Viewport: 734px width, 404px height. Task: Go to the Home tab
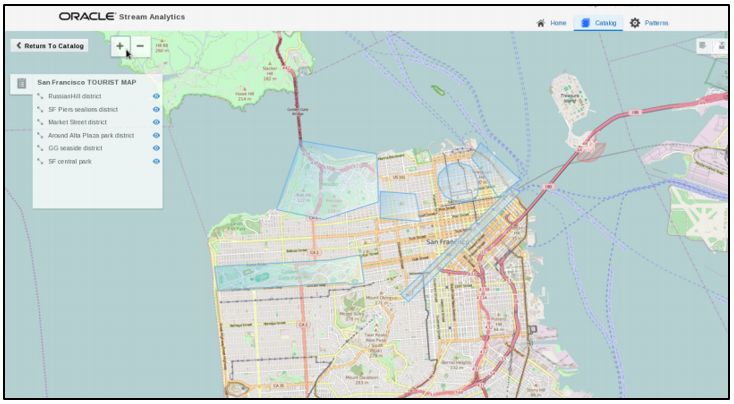tap(551, 23)
